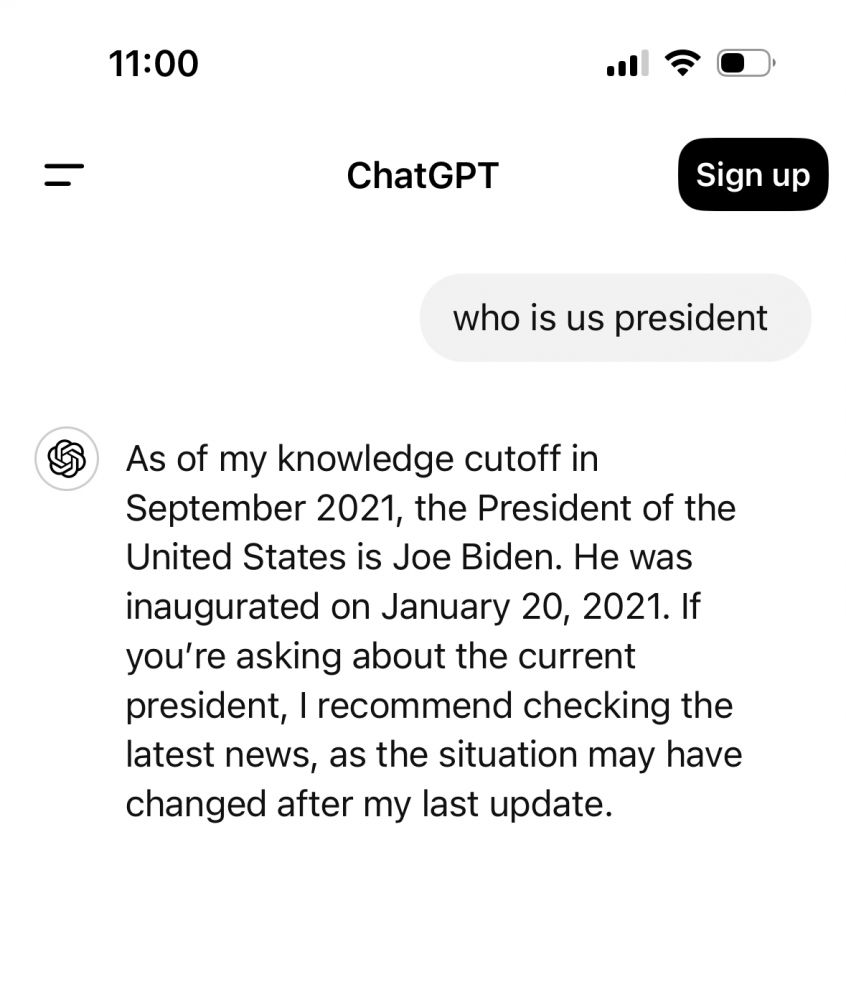Tap the Wi-Fi status icon
Image resolution: width=846 pixels, height=1000 pixels.
click(682, 63)
